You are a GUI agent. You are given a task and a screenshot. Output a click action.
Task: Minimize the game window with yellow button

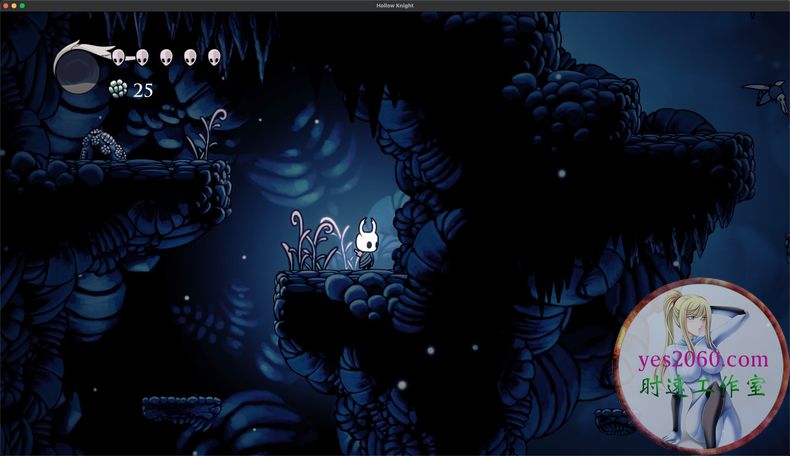click(x=14, y=5)
